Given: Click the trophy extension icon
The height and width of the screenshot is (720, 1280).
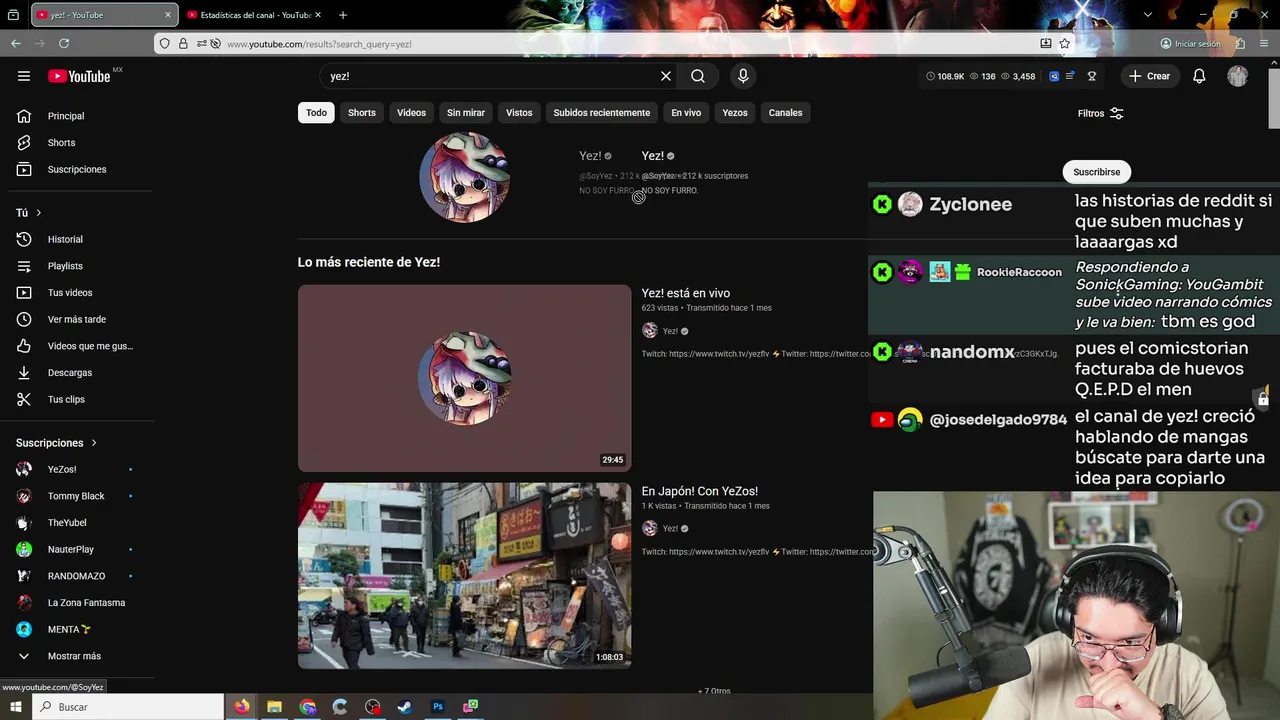Looking at the screenshot, I should pyautogui.click(x=1092, y=76).
